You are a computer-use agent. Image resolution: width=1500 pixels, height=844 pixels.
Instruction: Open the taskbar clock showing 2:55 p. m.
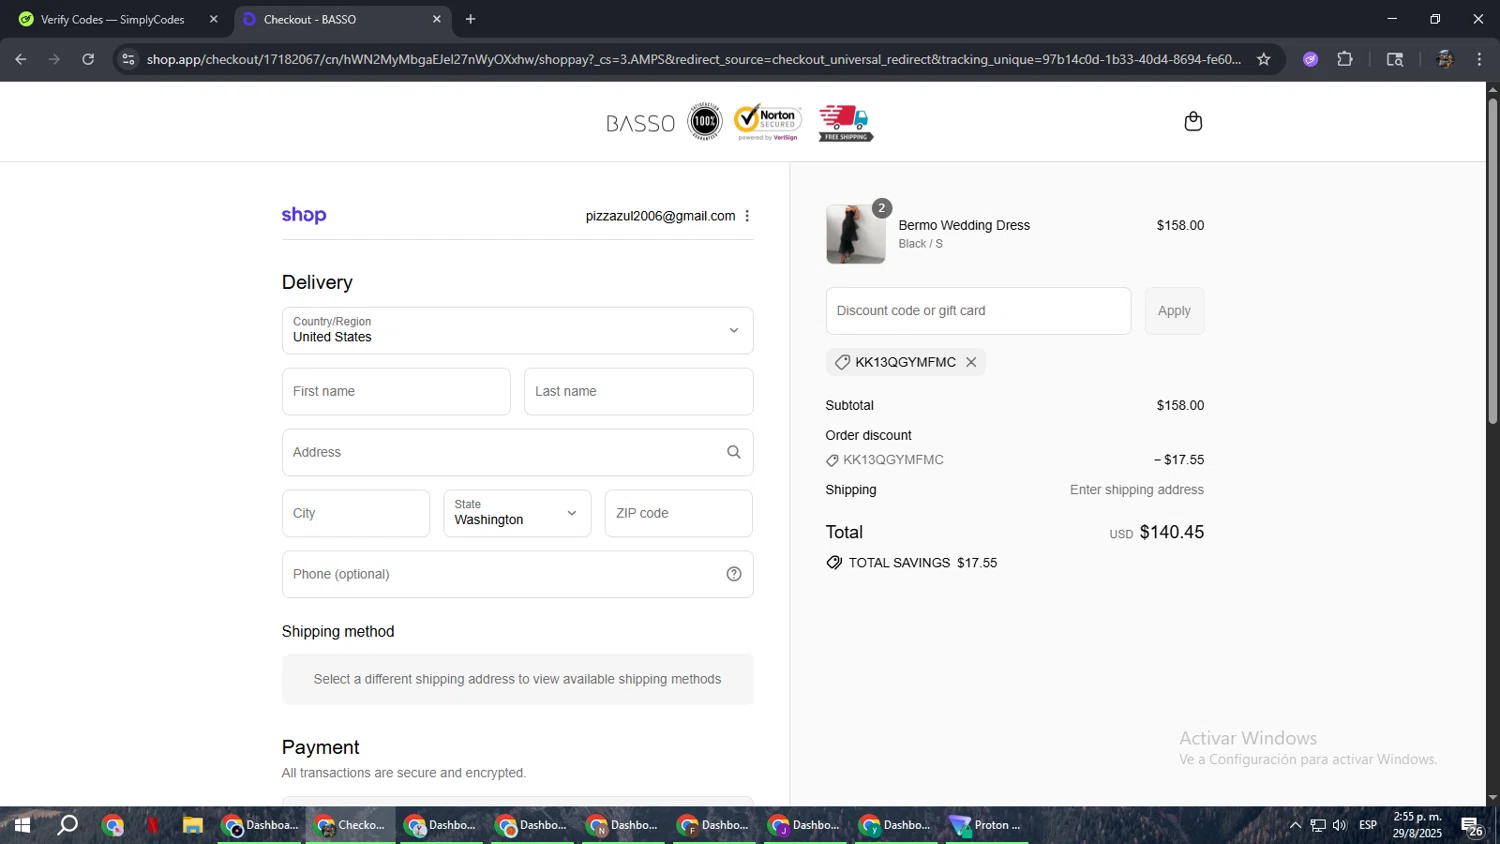(x=1417, y=825)
